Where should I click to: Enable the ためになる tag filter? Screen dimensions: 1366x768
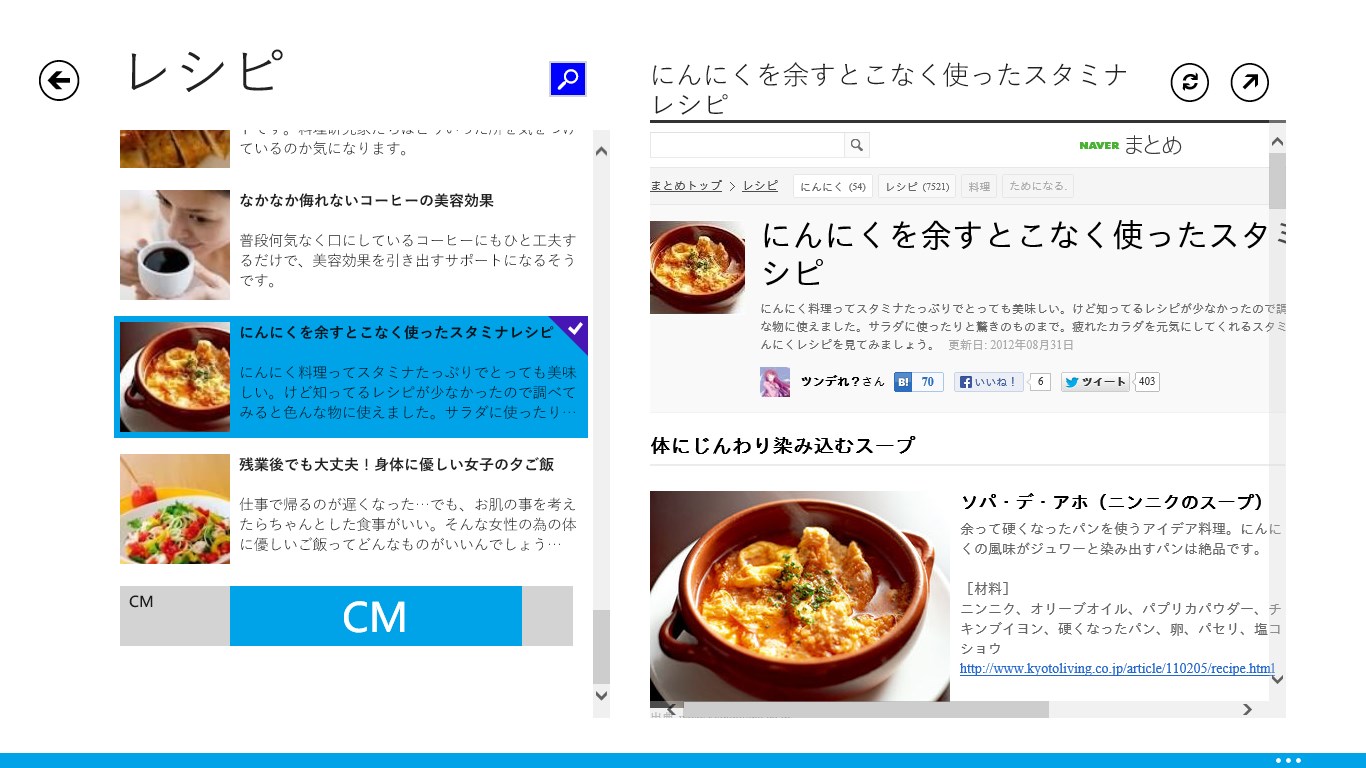[1037, 185]
